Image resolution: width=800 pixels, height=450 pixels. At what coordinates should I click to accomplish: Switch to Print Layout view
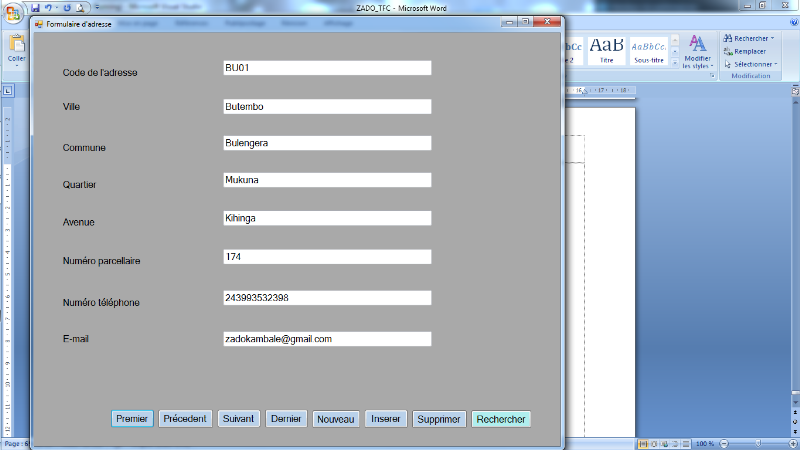[x=643, y=444]
